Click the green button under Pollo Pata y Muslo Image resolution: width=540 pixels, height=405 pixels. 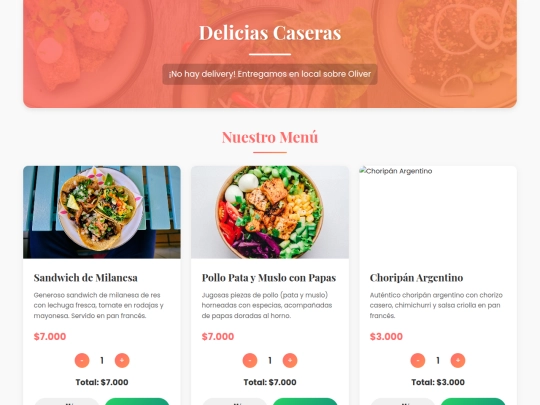click(x=305, y=402)
